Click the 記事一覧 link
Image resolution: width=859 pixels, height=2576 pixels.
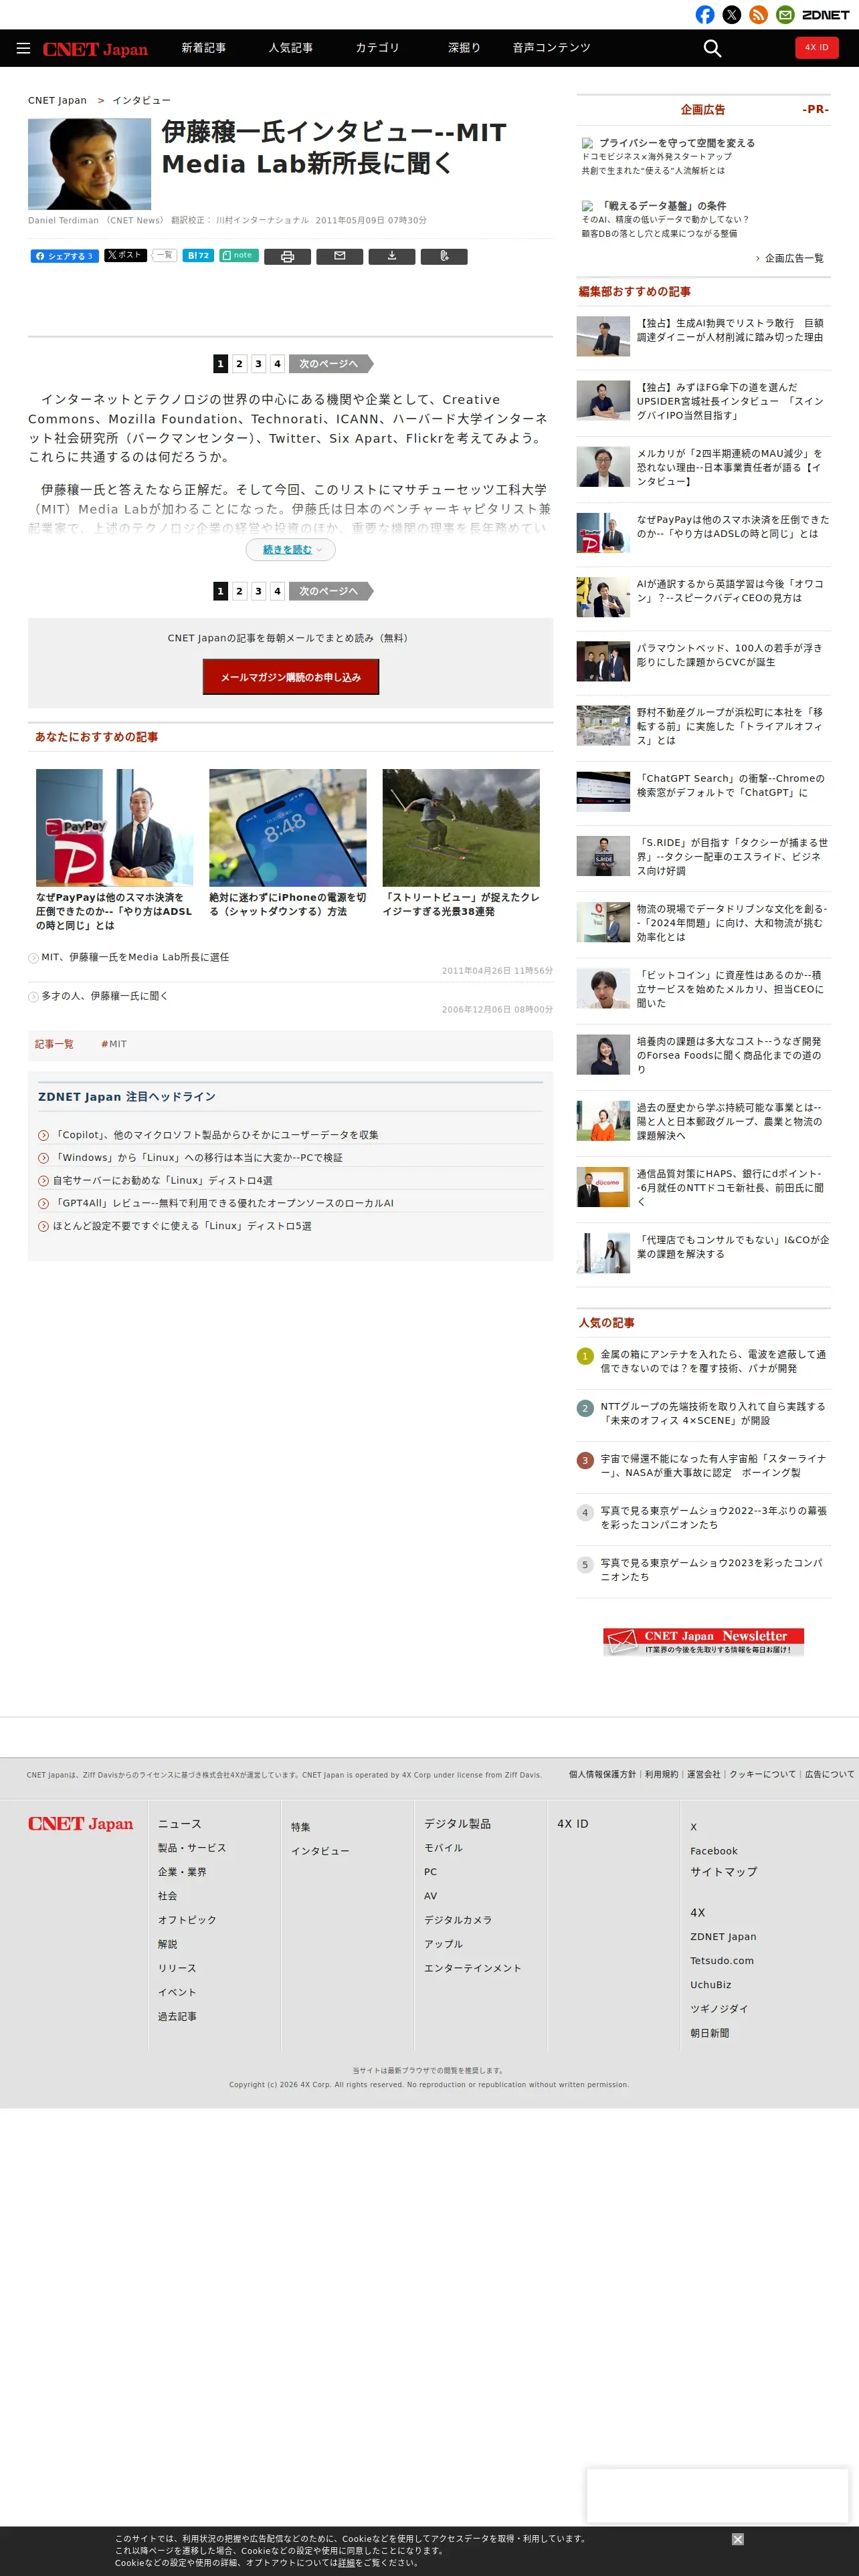(x=54, y=1044)
